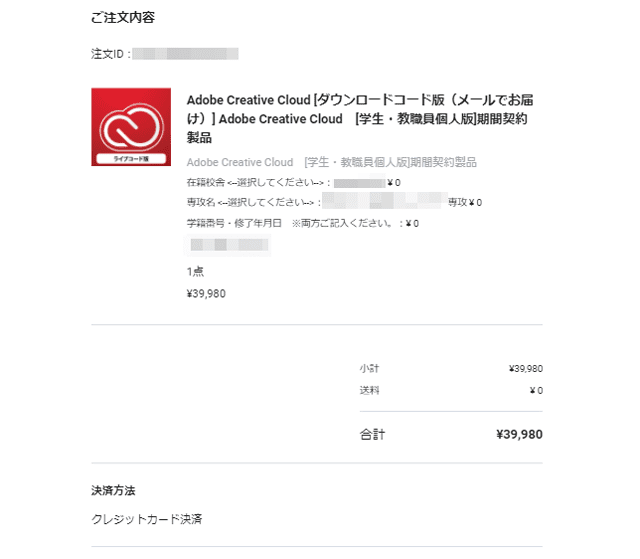Click the 1点 quantity text

pyautogui.click(x=195, y=272)
